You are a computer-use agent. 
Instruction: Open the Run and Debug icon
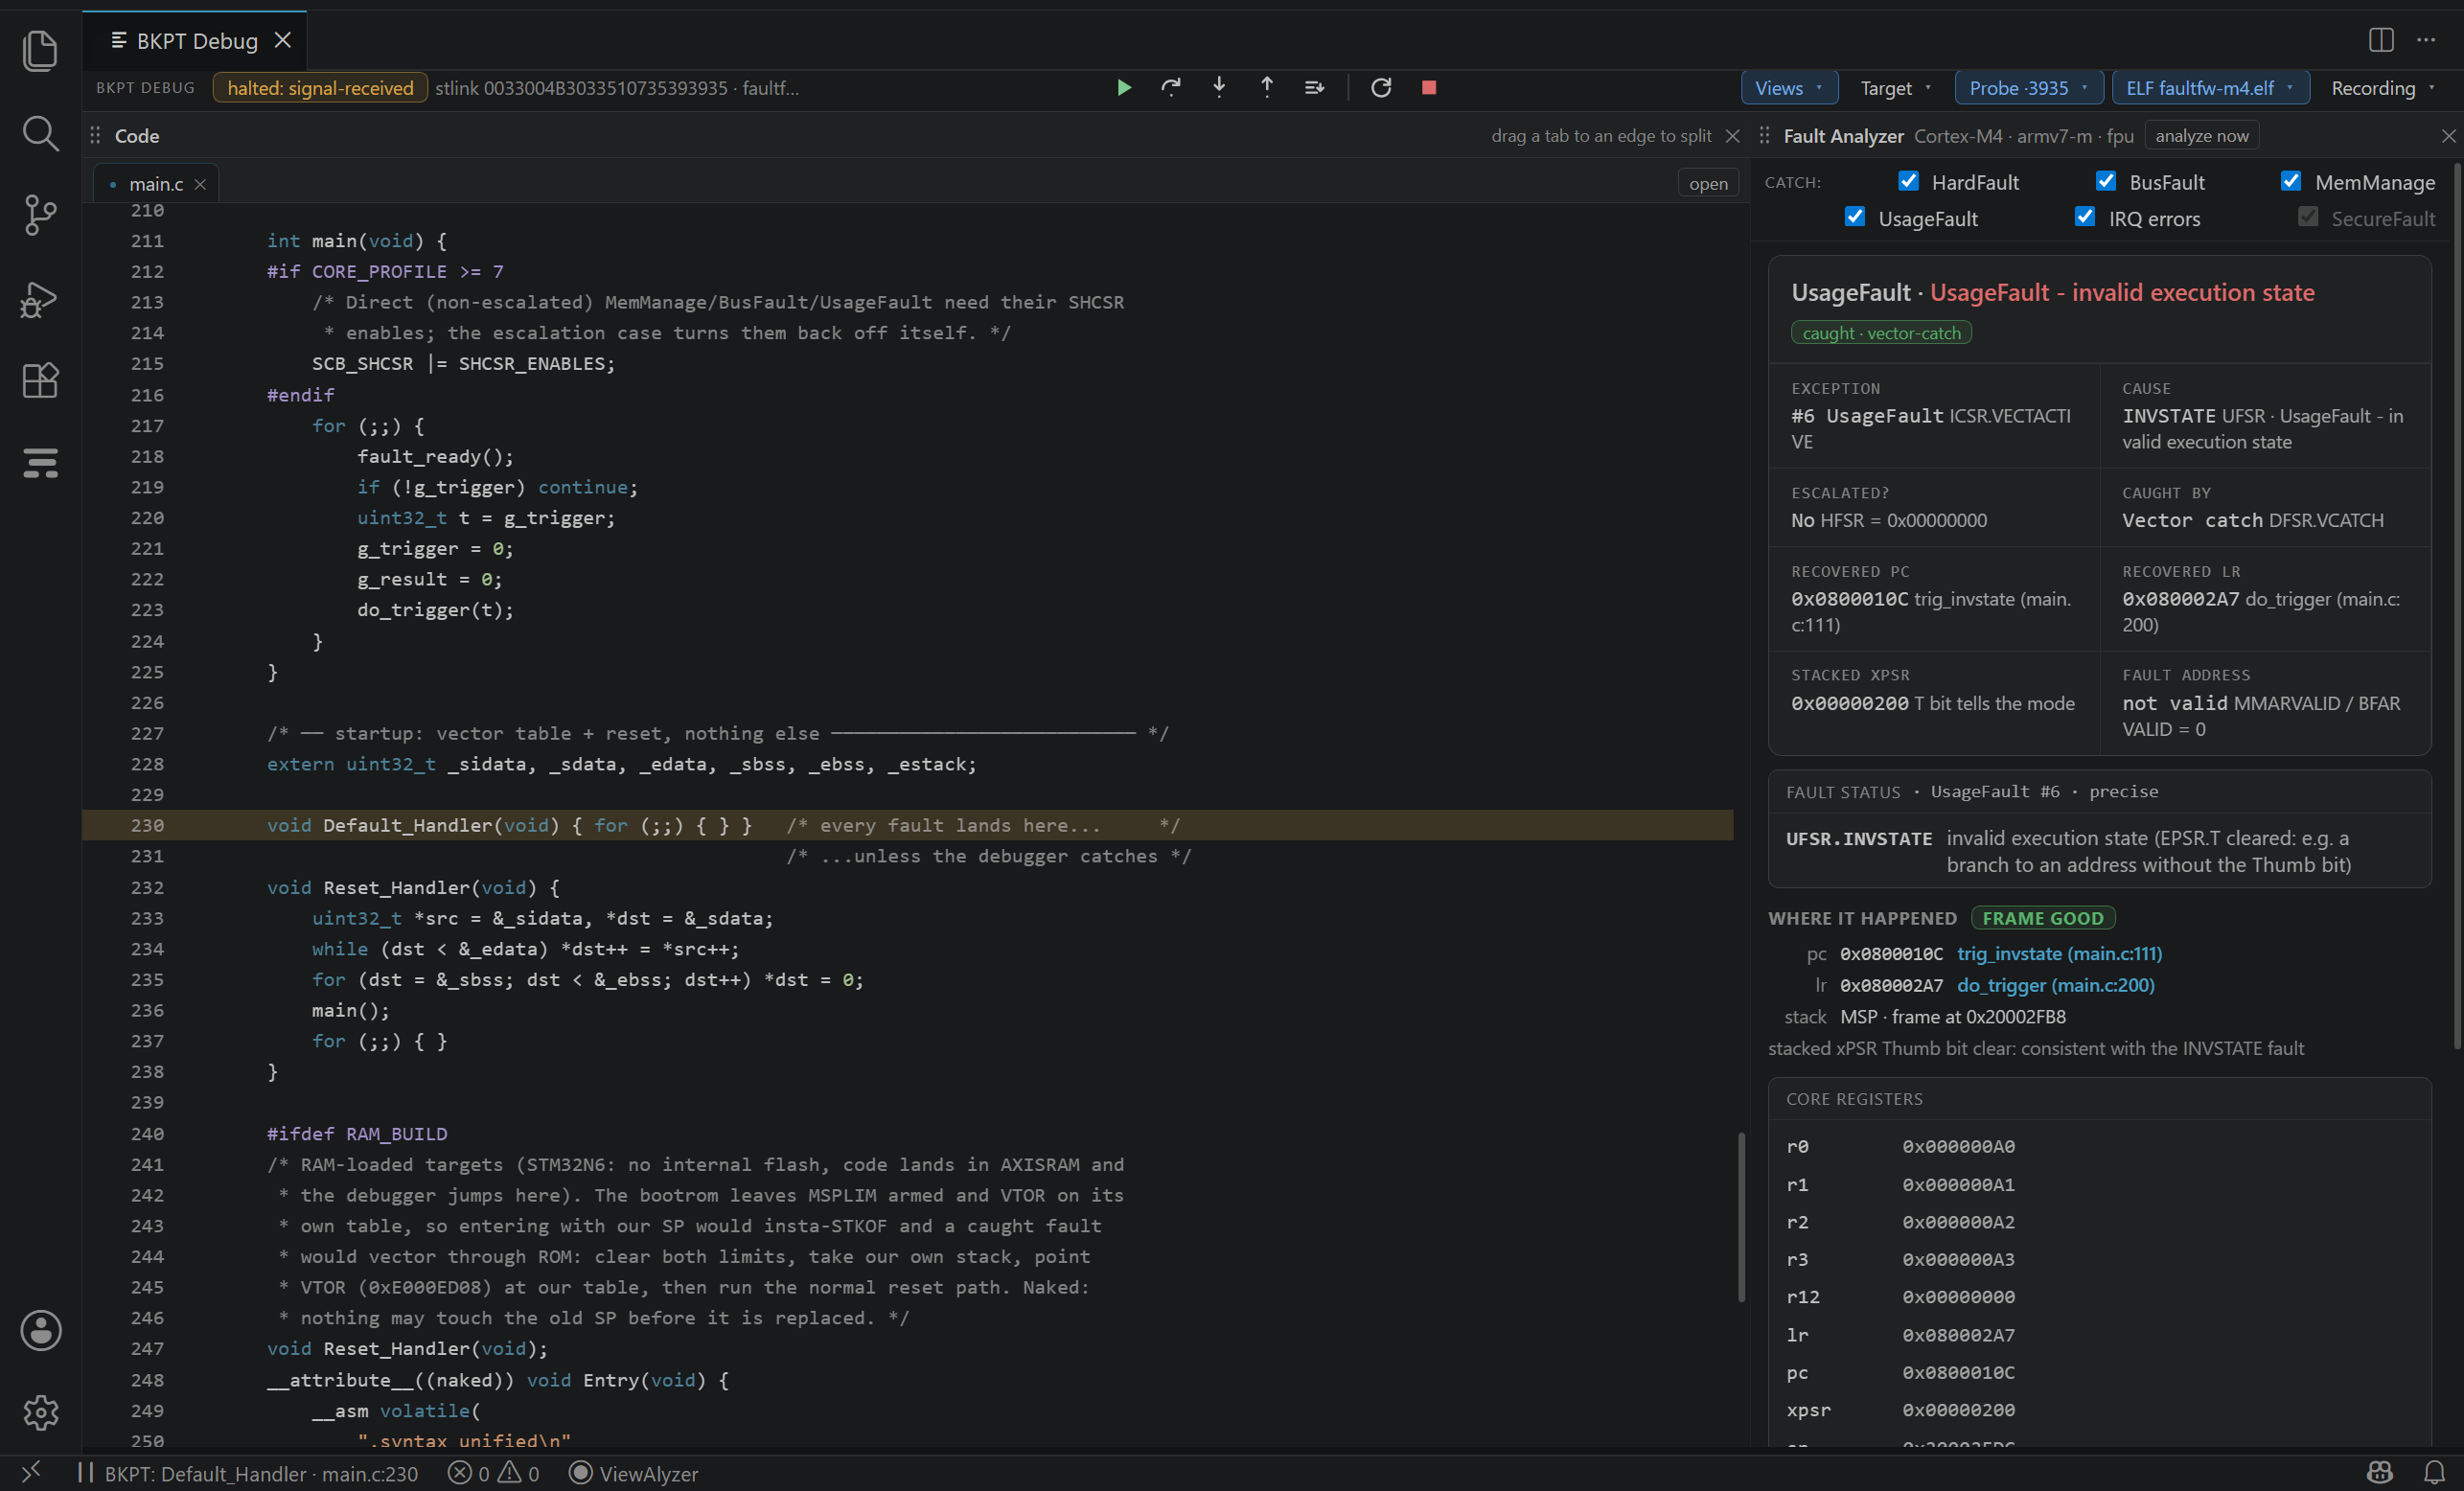click(x=40, y=298)
